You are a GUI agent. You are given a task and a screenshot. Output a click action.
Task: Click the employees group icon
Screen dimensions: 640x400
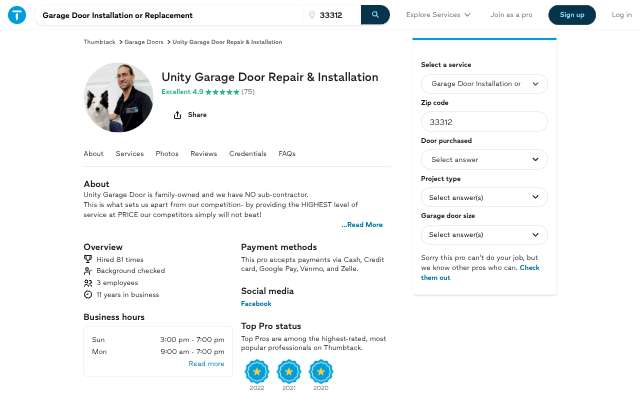(x=88, y=282)
